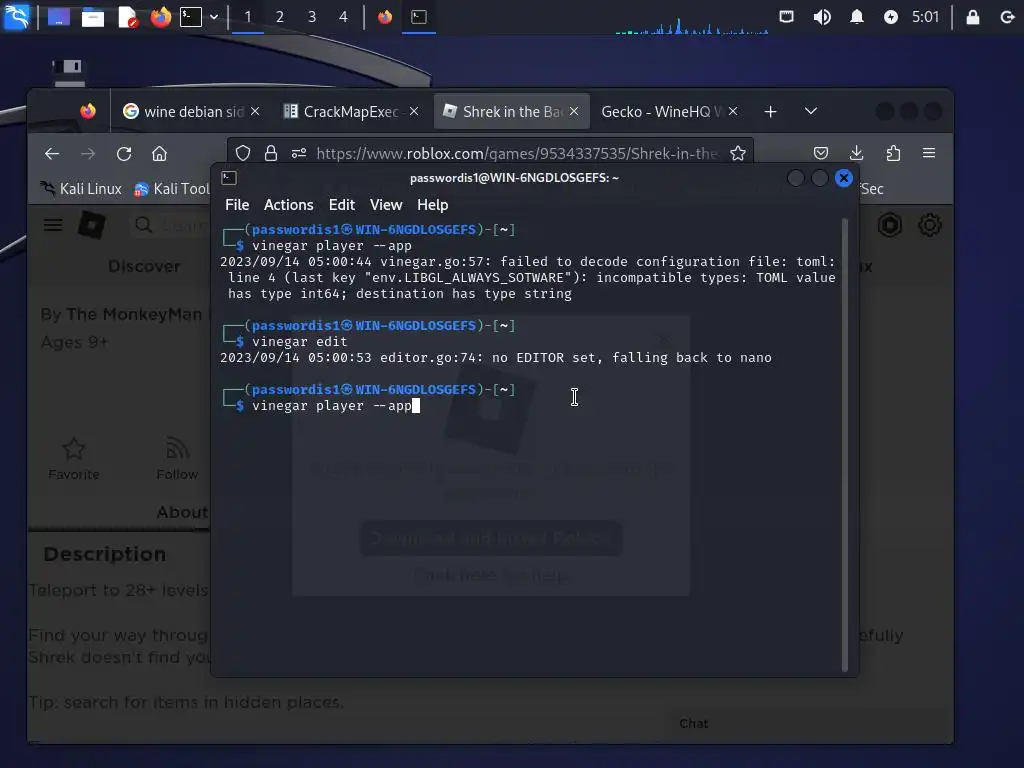
Task: Open the Firefox extensions menu
Action: pos(893,153)
